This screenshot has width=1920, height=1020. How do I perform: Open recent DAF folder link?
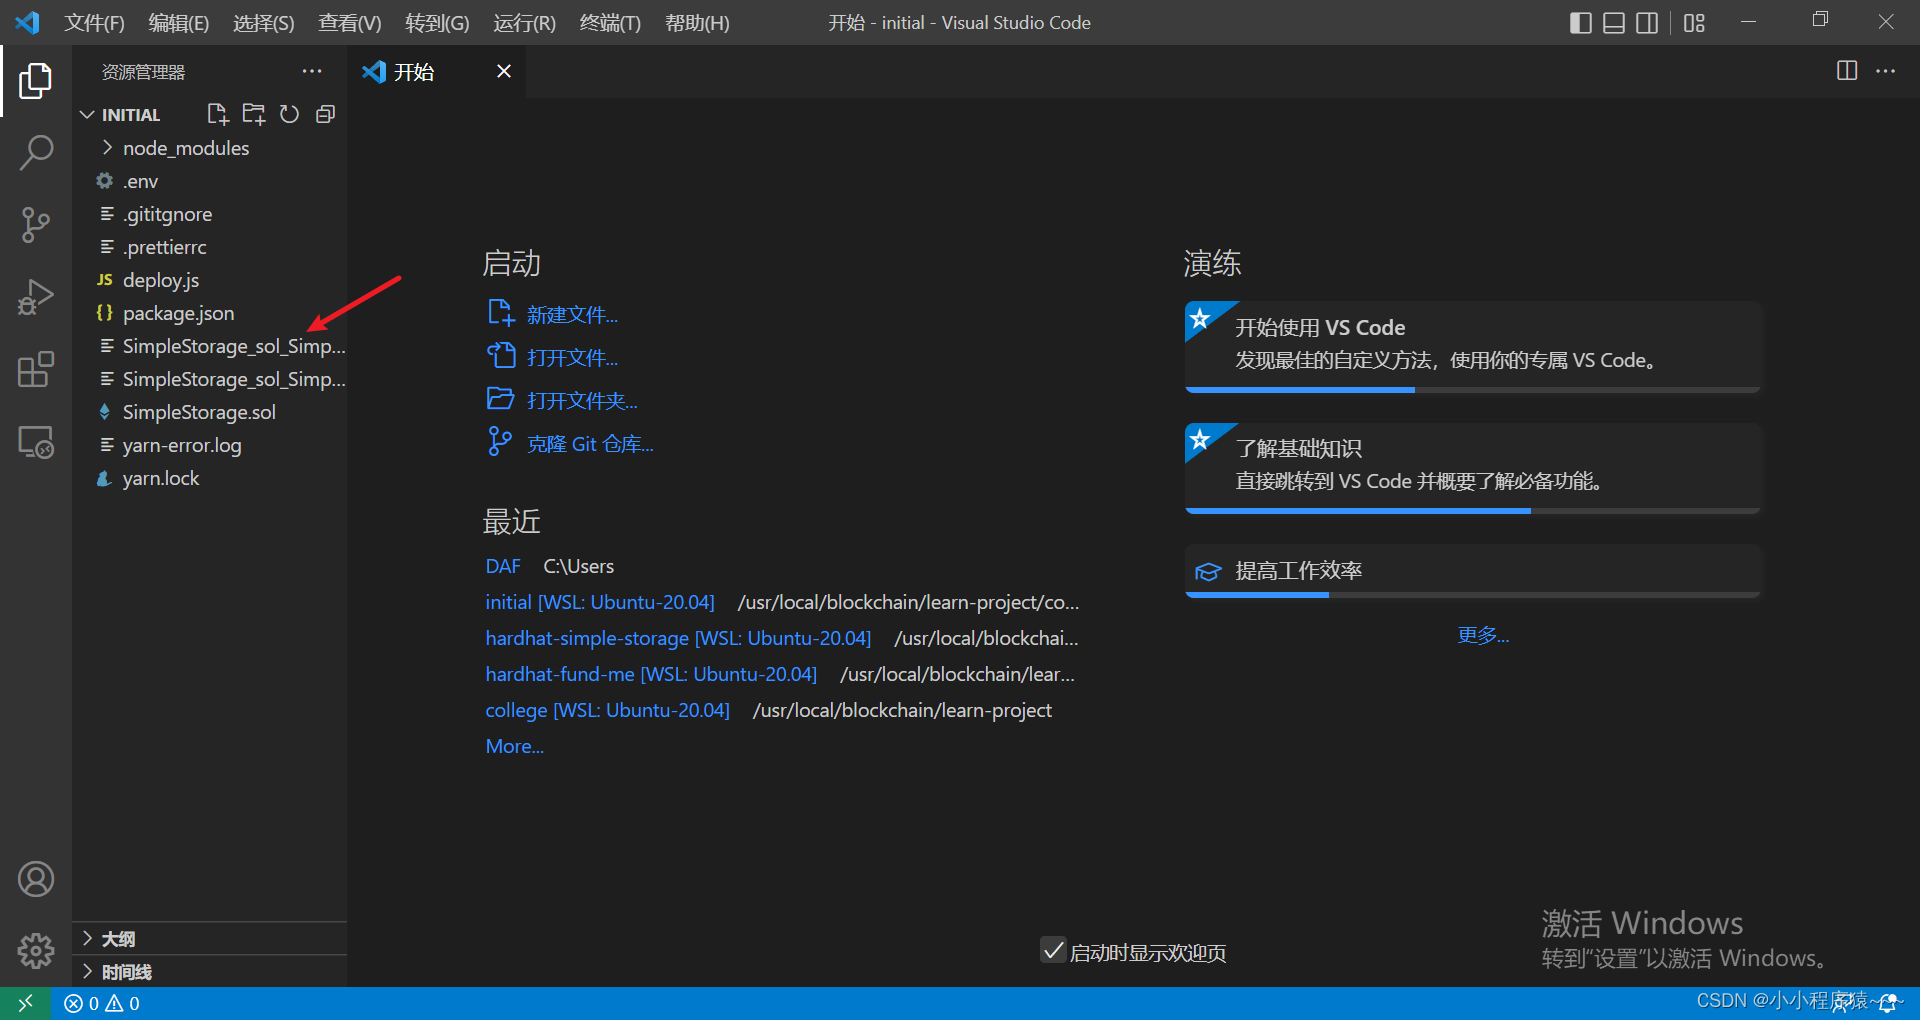tap(503, 566)
